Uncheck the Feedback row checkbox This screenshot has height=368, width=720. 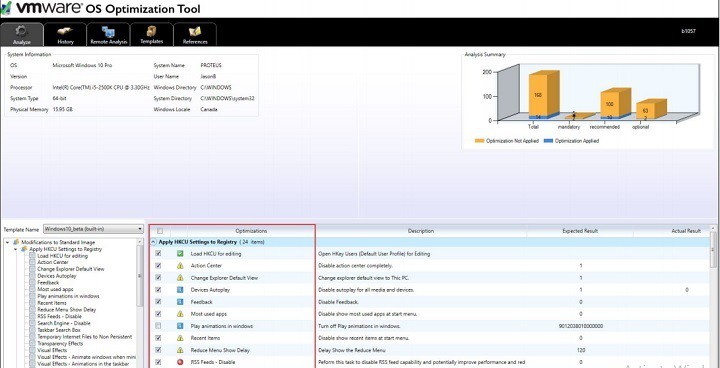coord(158,302)
